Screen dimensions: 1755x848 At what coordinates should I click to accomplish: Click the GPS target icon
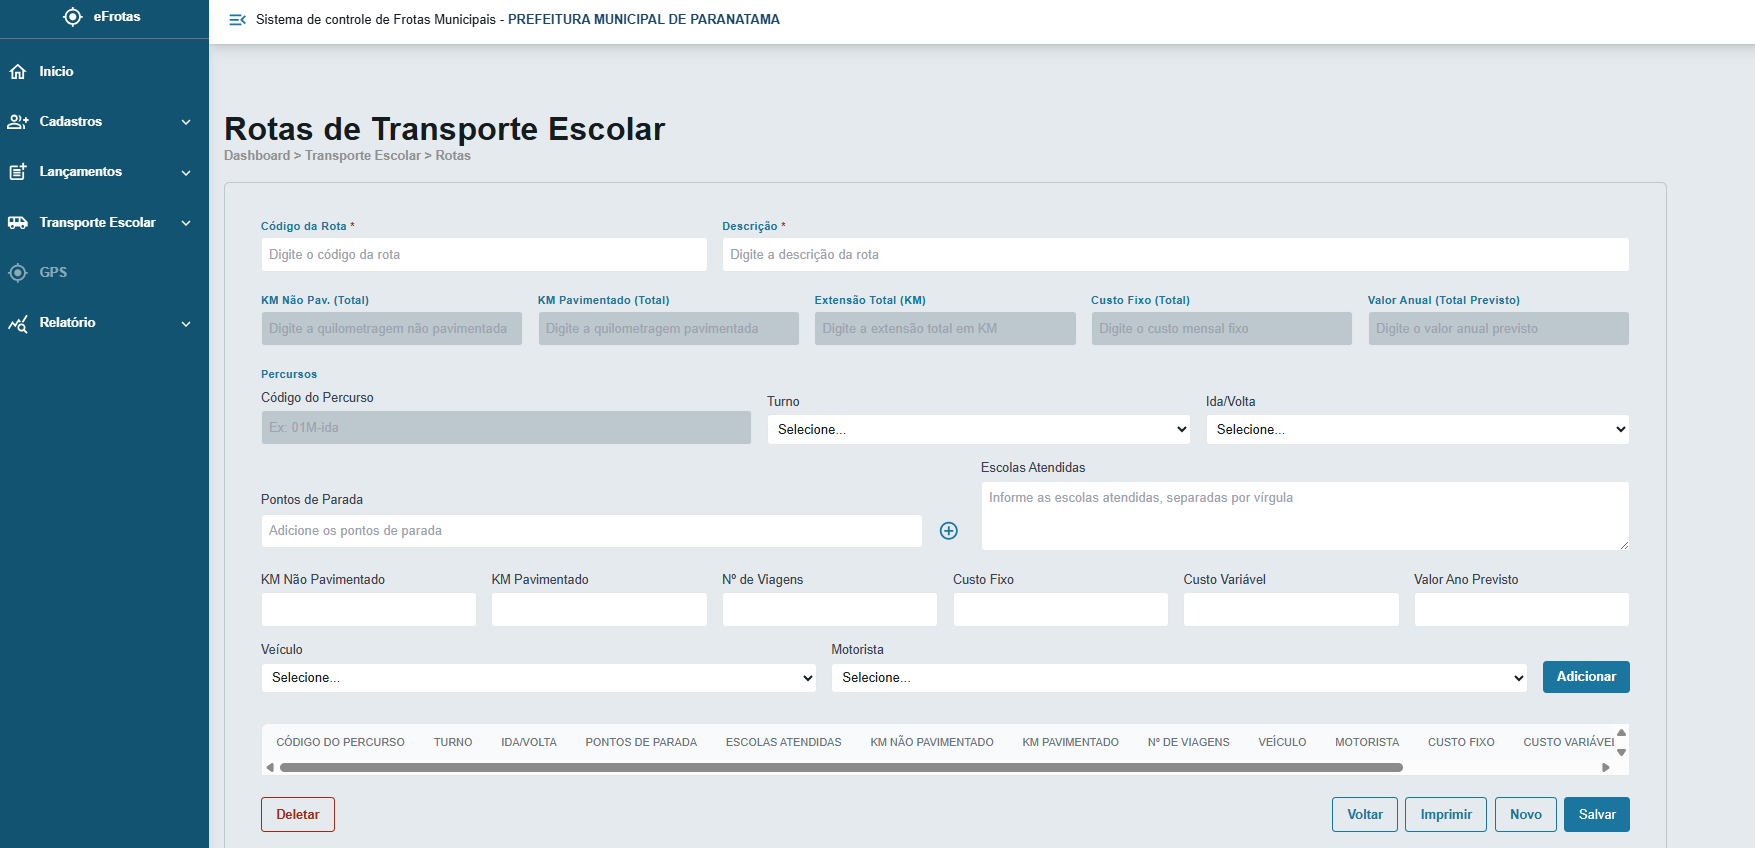coord(18,273)
